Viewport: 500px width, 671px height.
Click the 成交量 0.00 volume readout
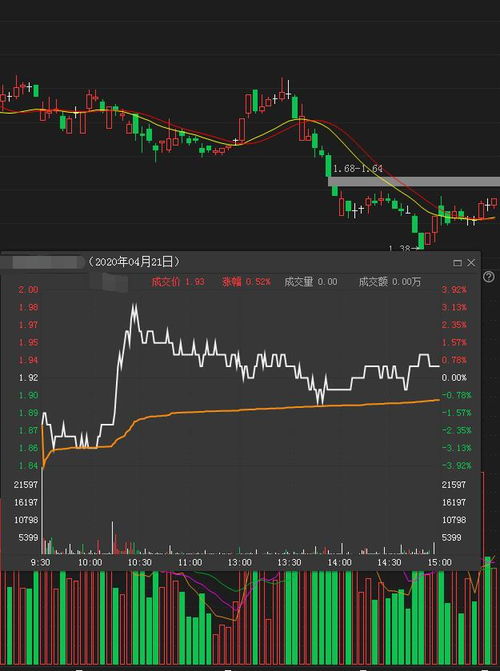(x=311, y=282)
